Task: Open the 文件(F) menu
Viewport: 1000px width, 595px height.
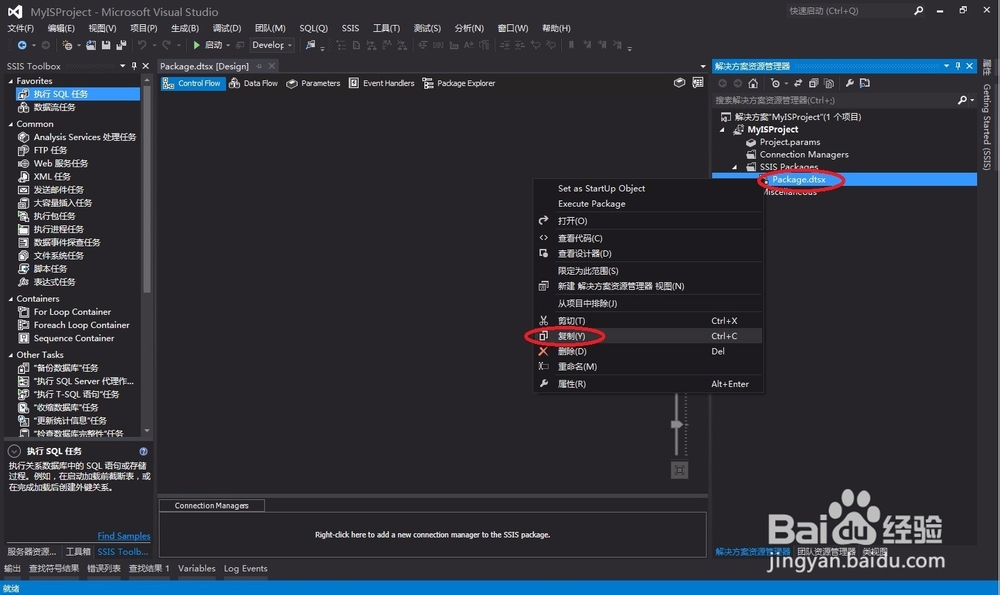Action: [20, 28]
